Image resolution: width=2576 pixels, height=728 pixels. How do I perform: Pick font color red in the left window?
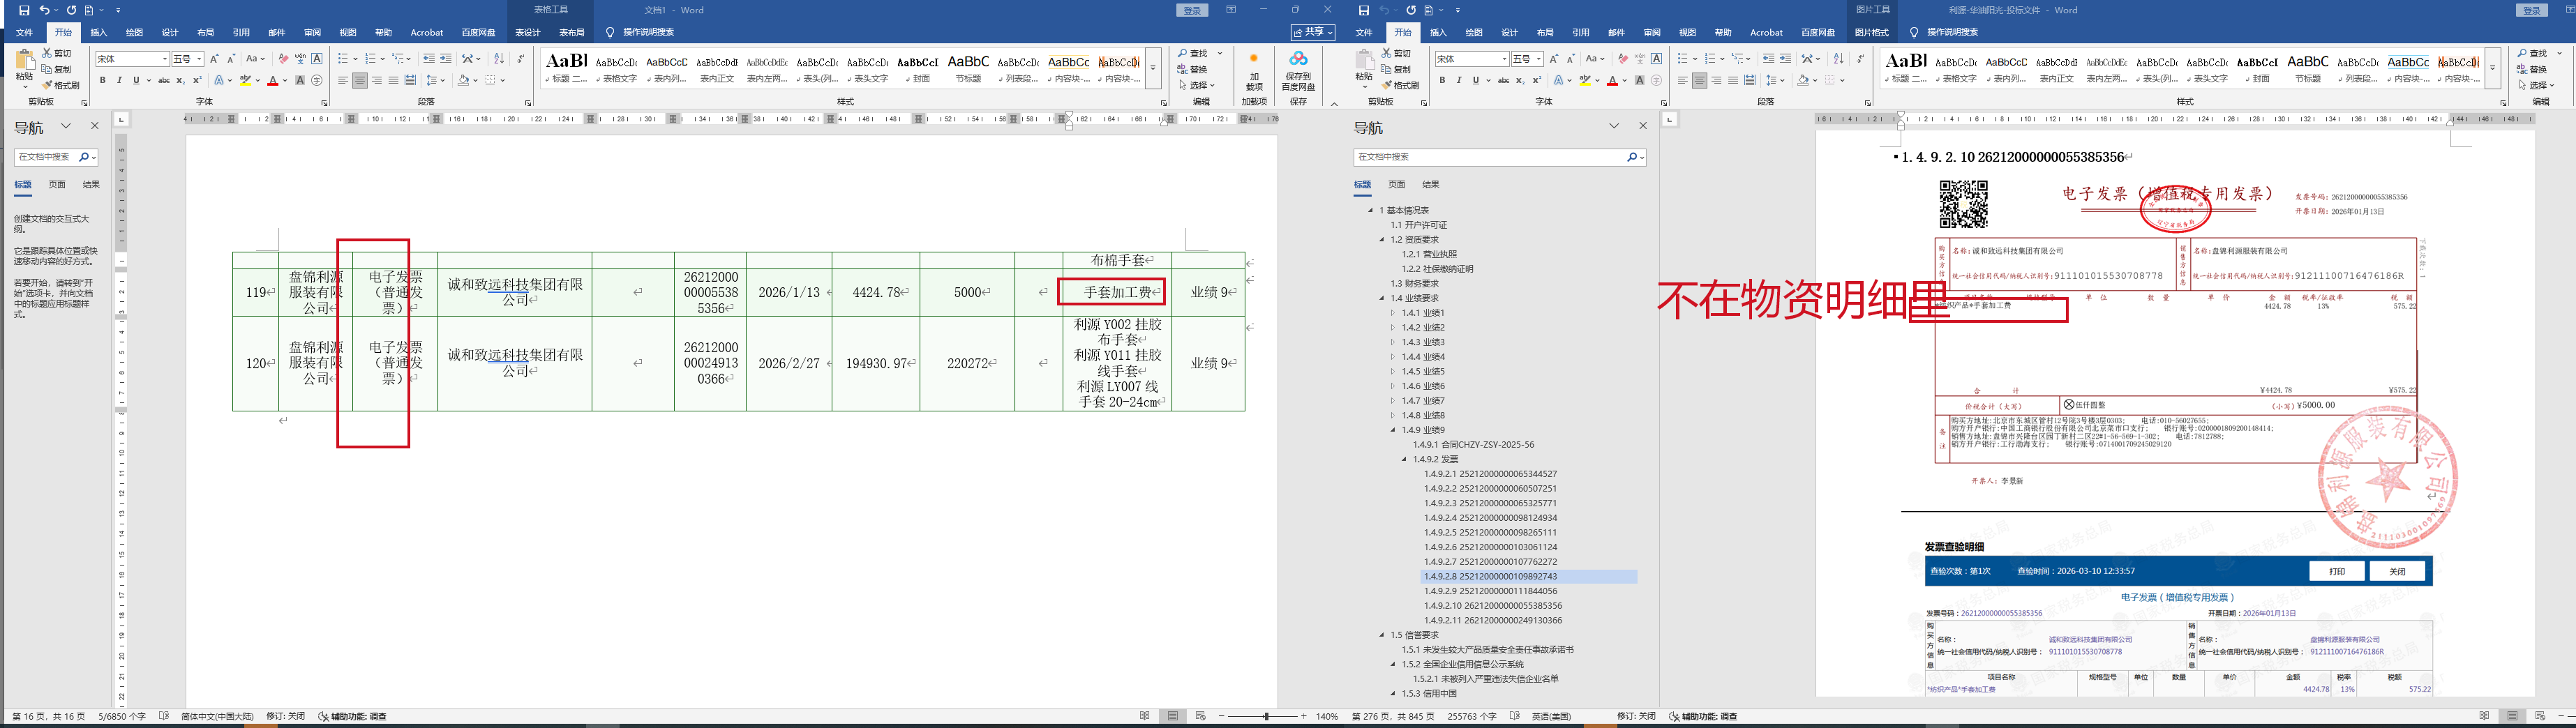[x=272, y=80]
